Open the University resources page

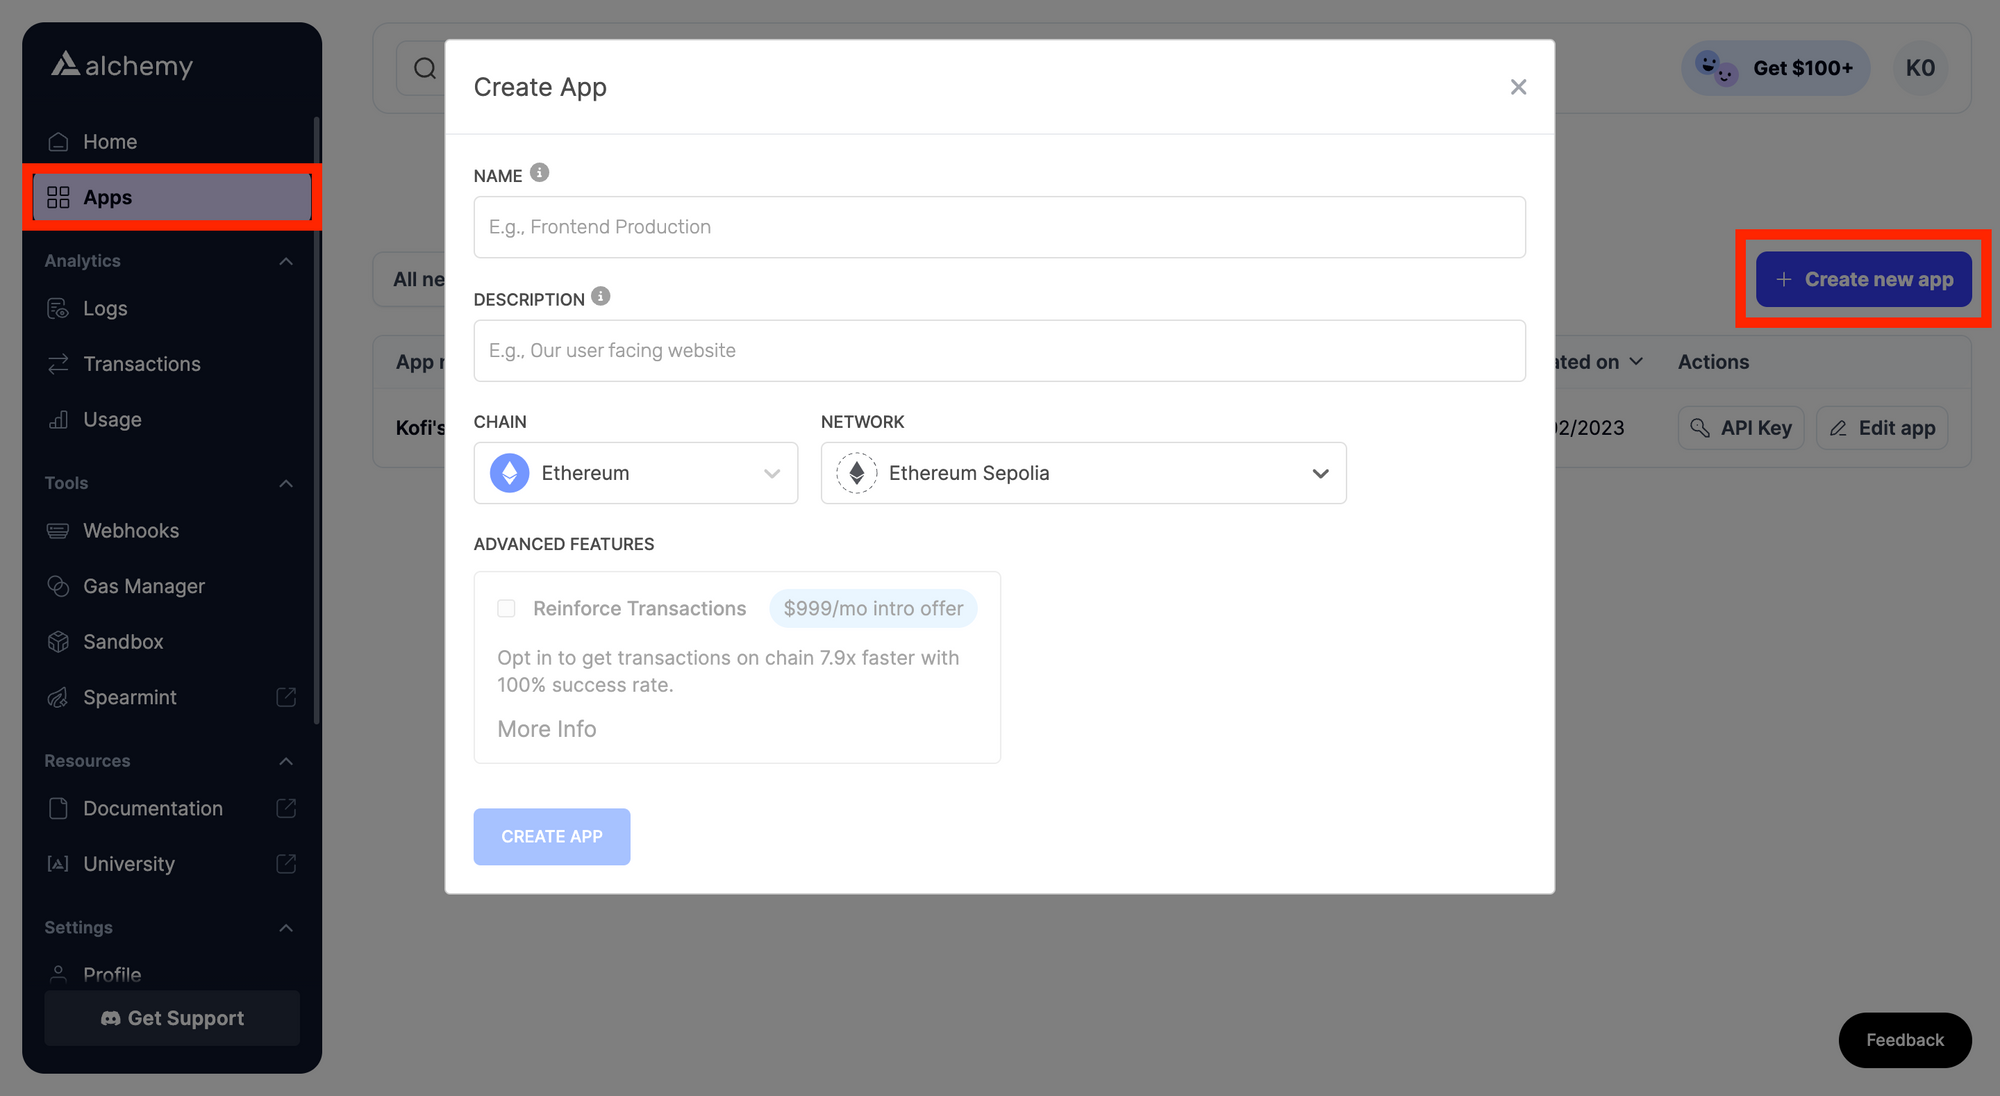click(129, 863)
